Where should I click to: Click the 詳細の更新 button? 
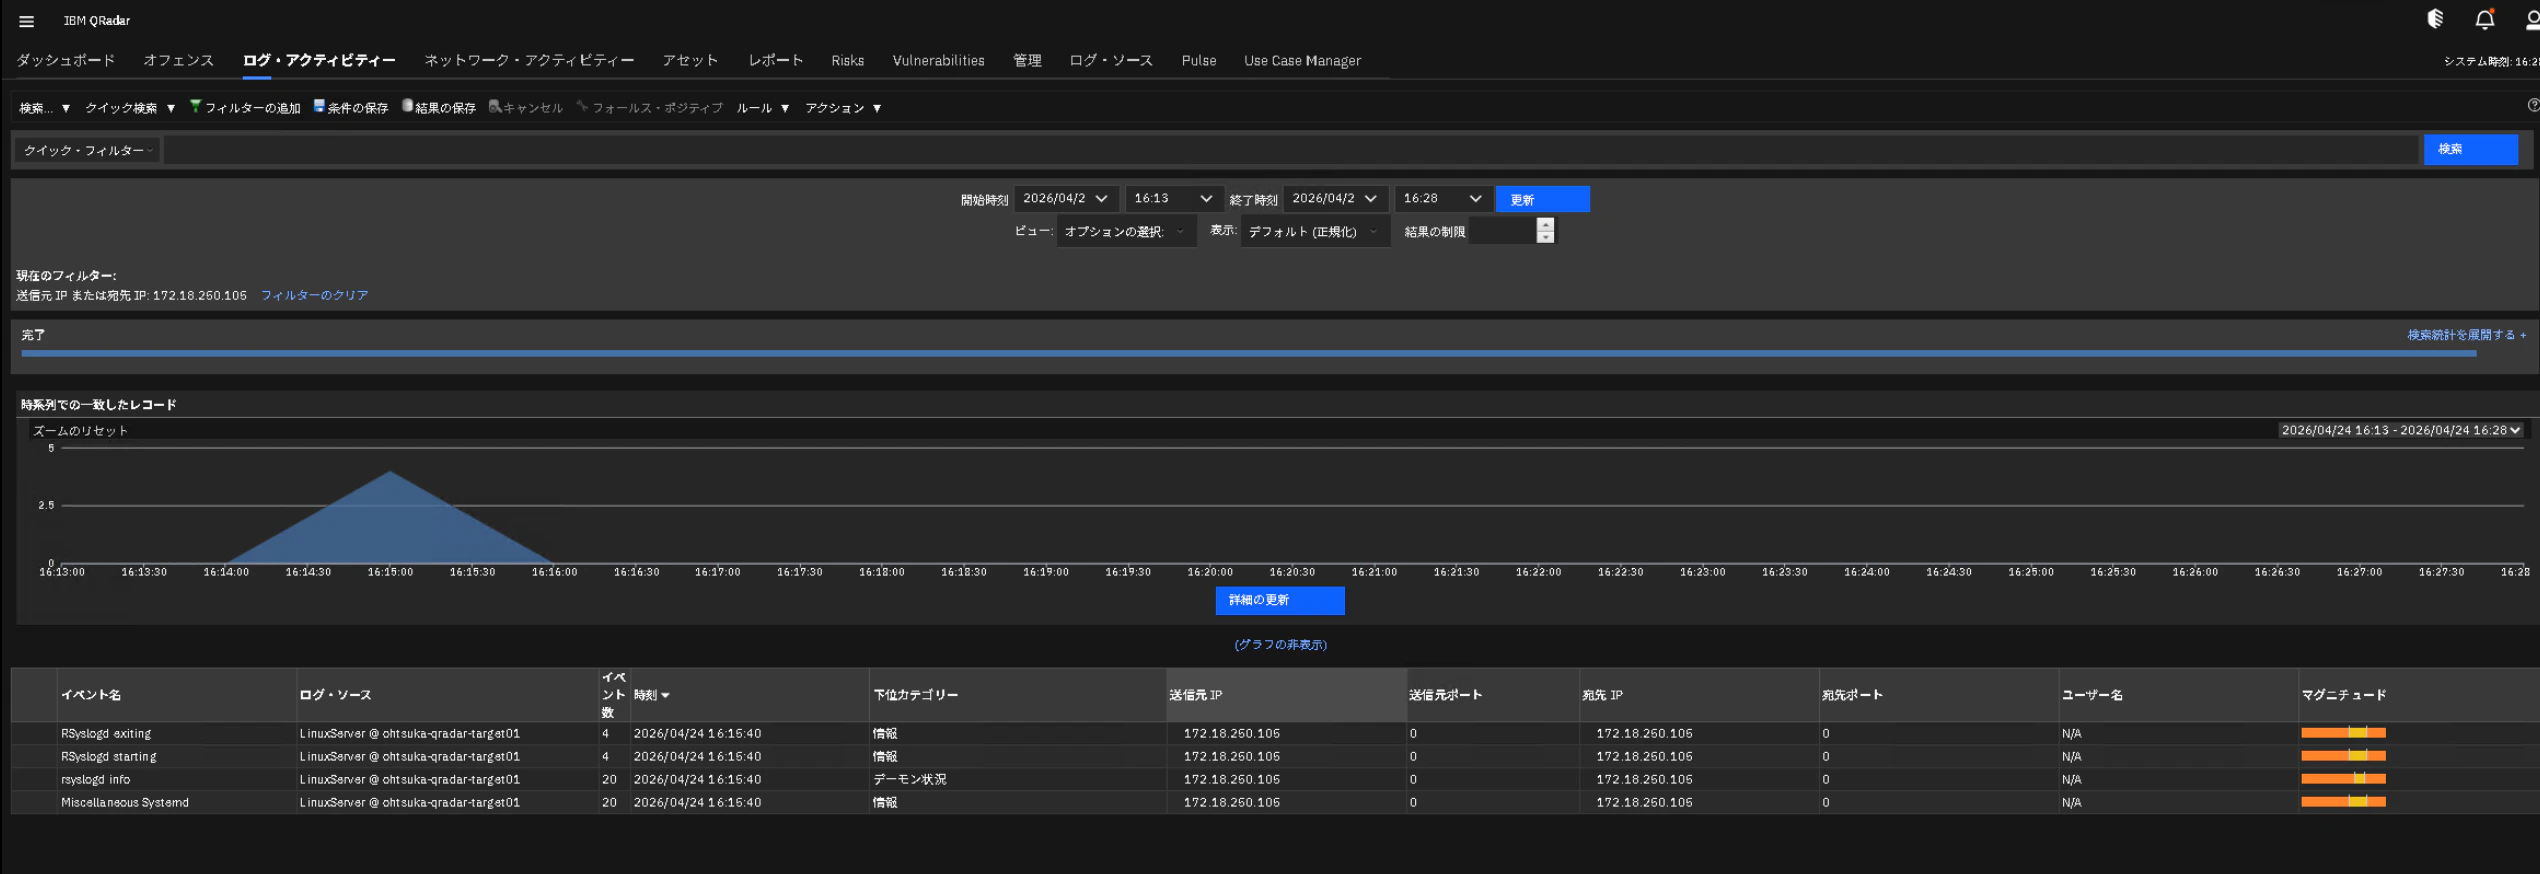tap(1279, 600)
